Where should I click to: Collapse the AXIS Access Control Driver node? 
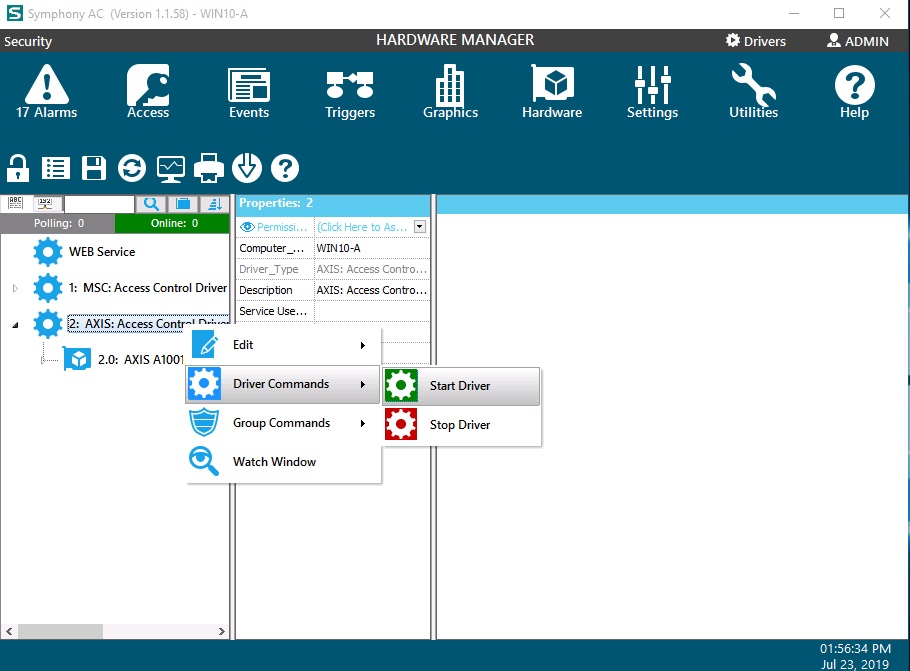click(x=16, y=324)
